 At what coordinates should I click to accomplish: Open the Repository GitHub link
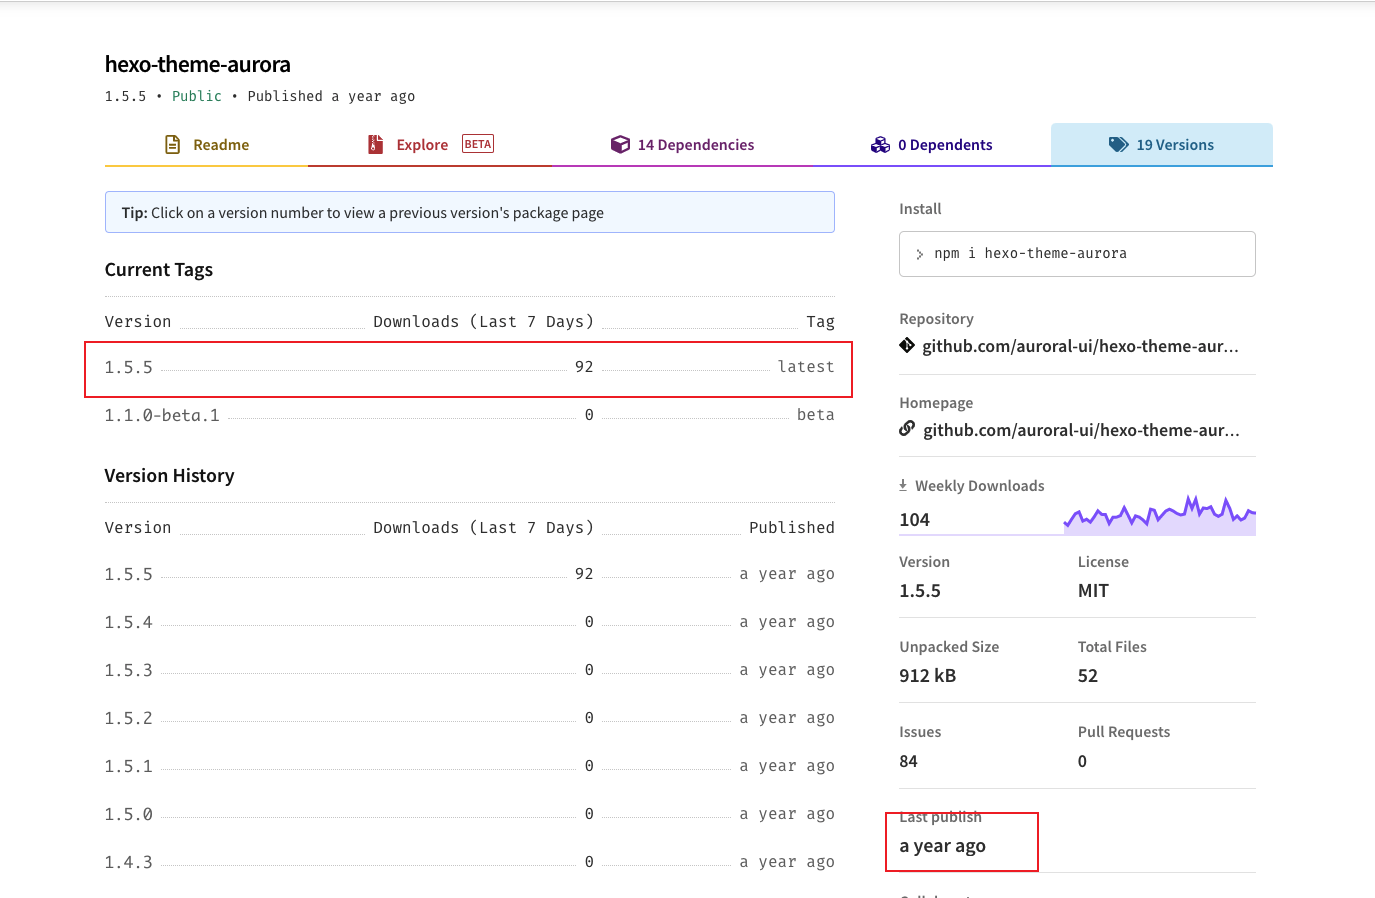point(1080,346)
